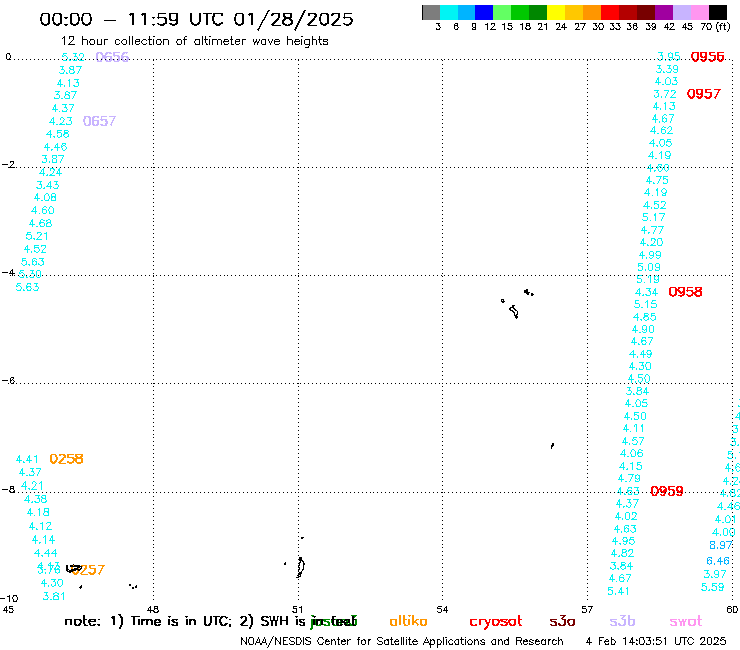Click the longitude axis label 51
This screenshot has height=650, width=740.
(x=297, y=609)
